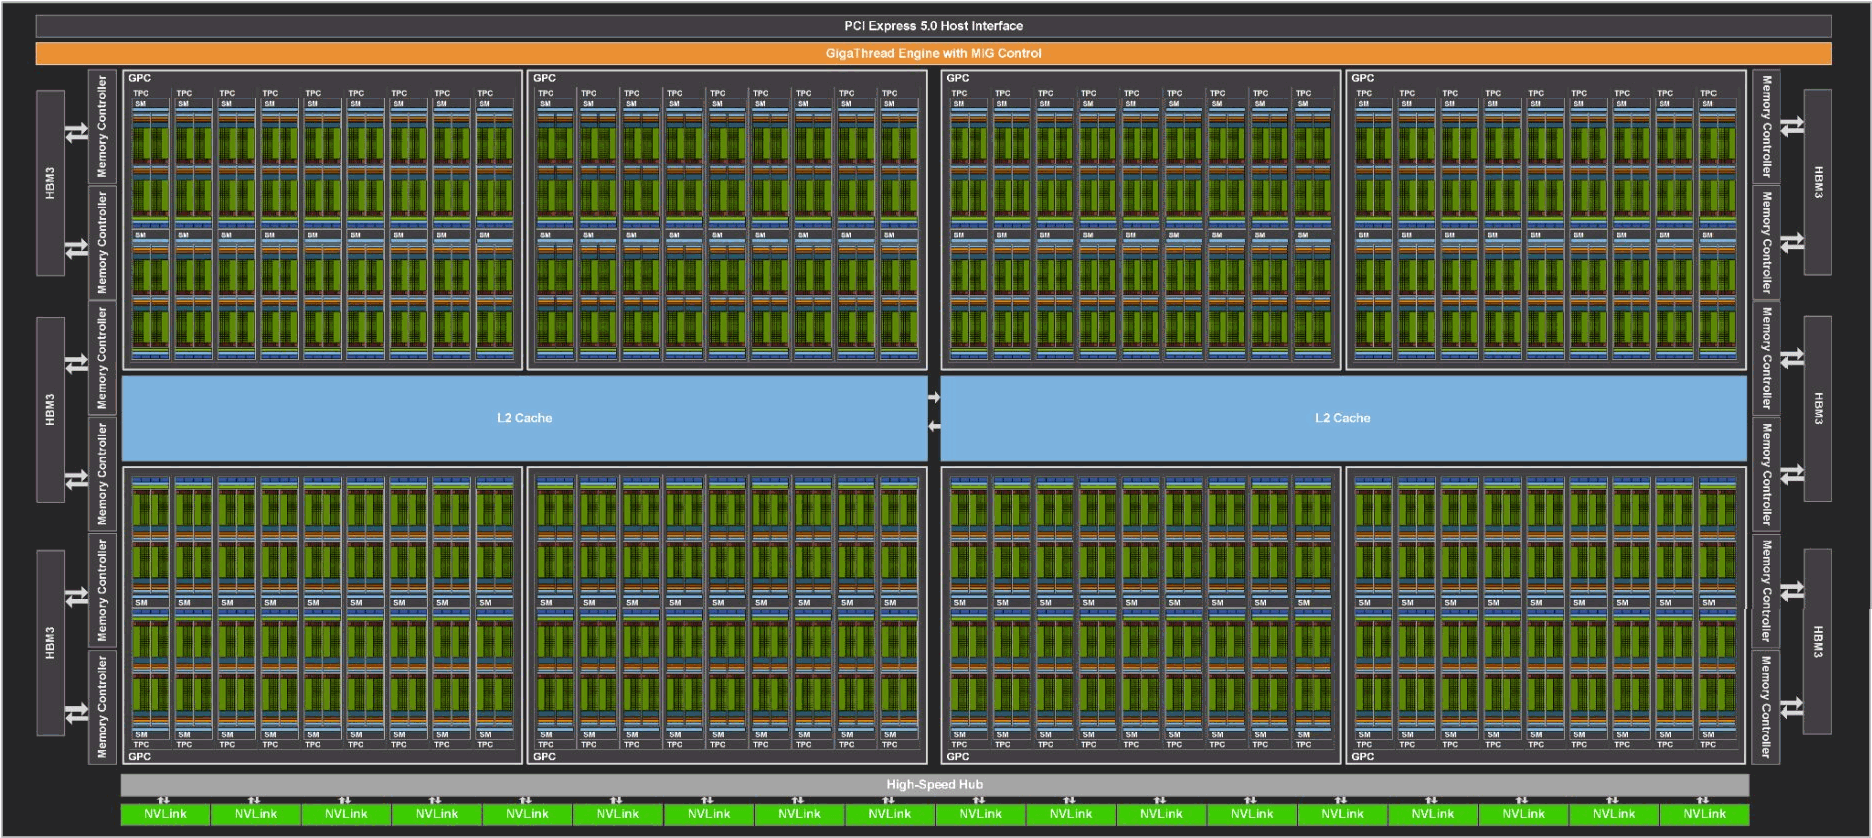Viewport: 1872px width, 838px height.
Task: Click the GPC label of the top-right GPC
Action: click(1362, 78)
